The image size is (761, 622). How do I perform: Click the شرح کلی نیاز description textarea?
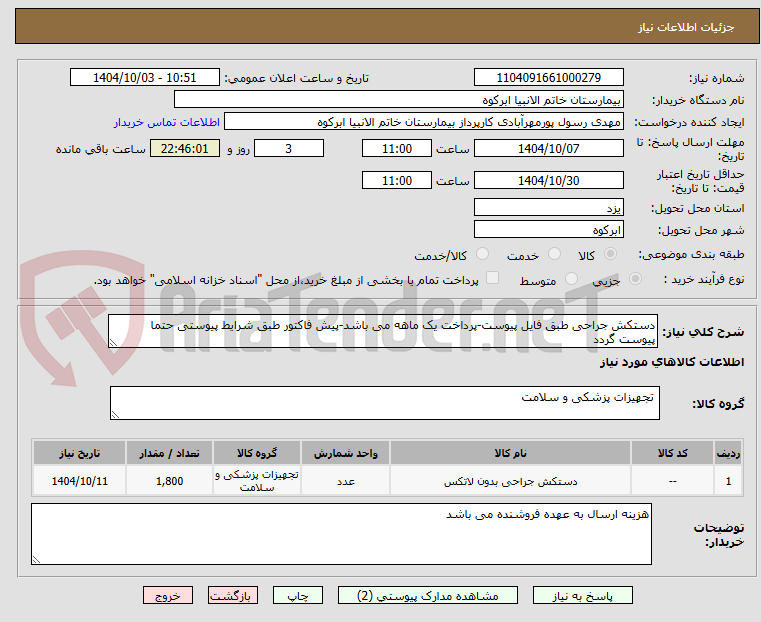[383, 331]
